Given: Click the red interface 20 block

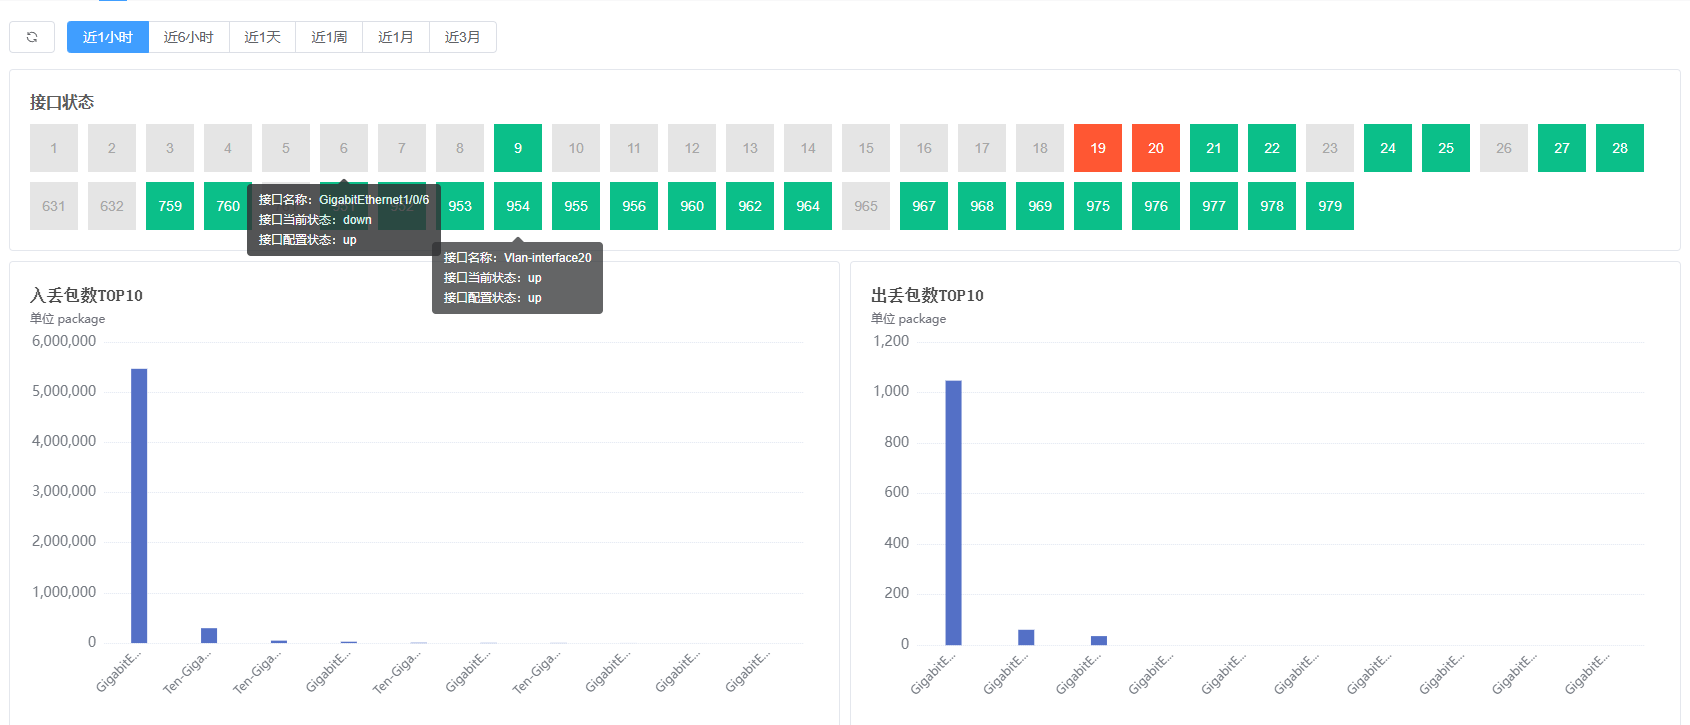Looking at the screenshot, I should click(x=1156, y=148).
